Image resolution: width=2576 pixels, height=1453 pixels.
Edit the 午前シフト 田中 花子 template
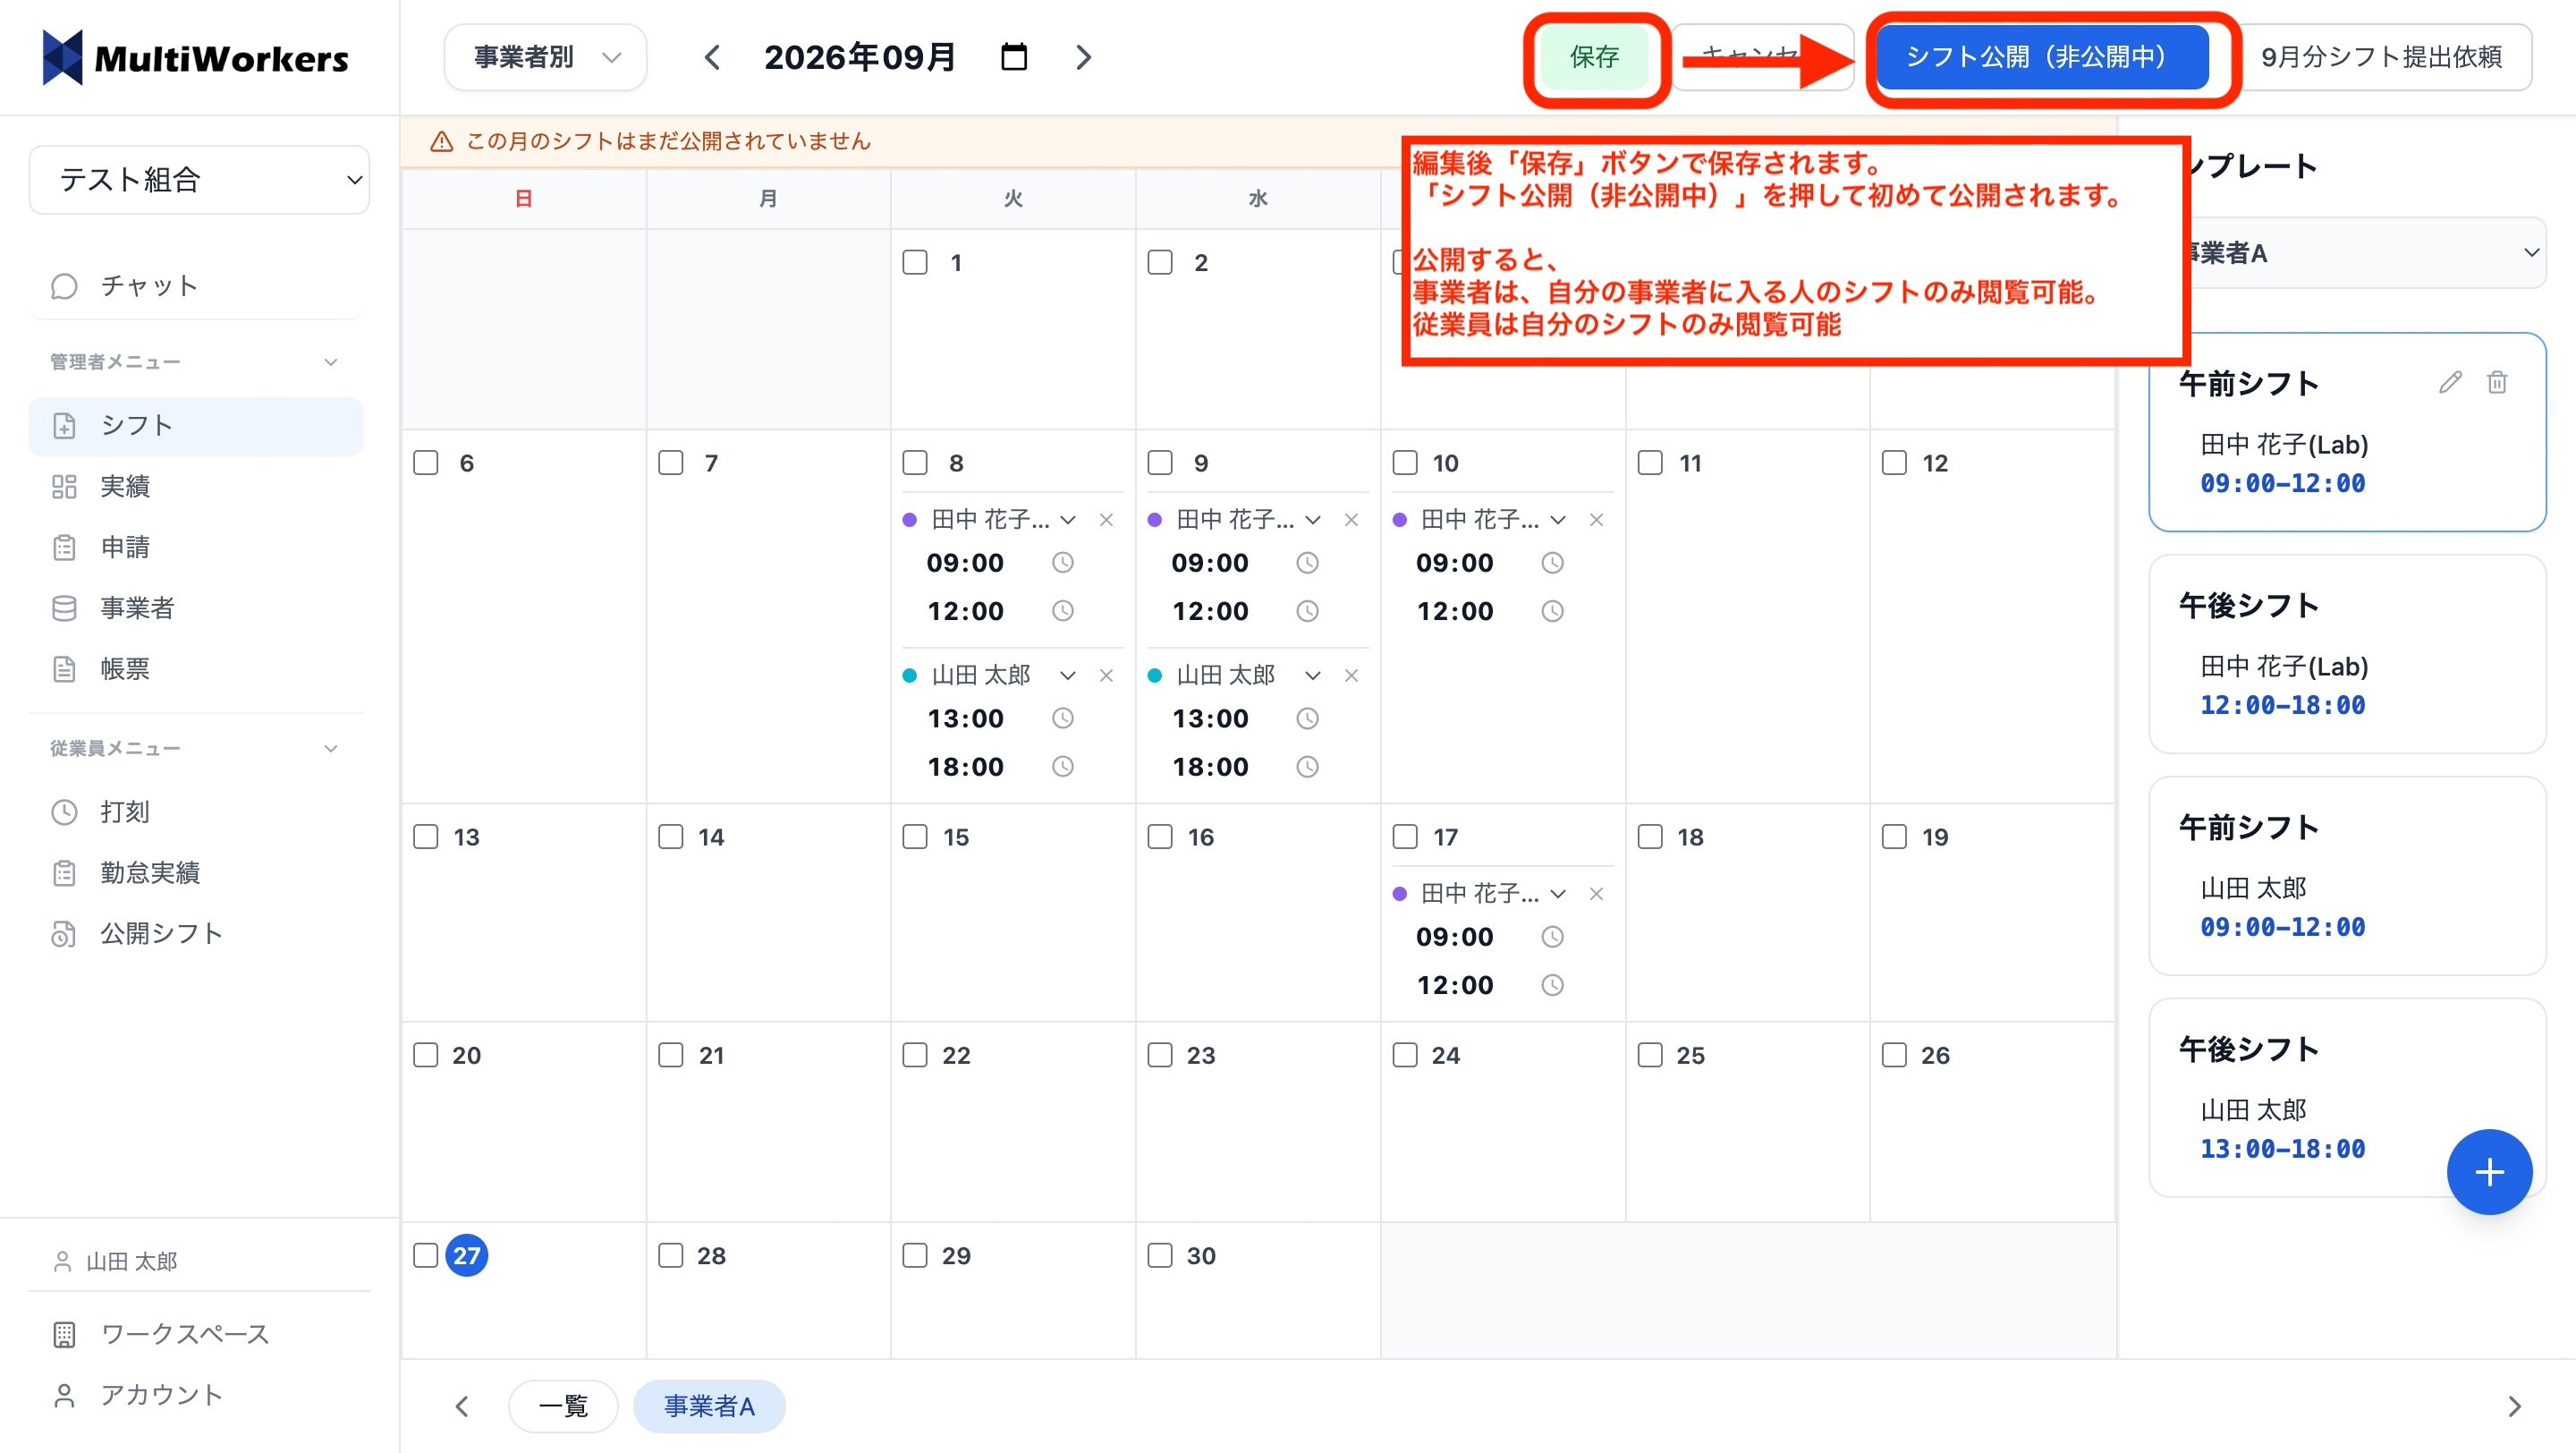coord(2449,382)
